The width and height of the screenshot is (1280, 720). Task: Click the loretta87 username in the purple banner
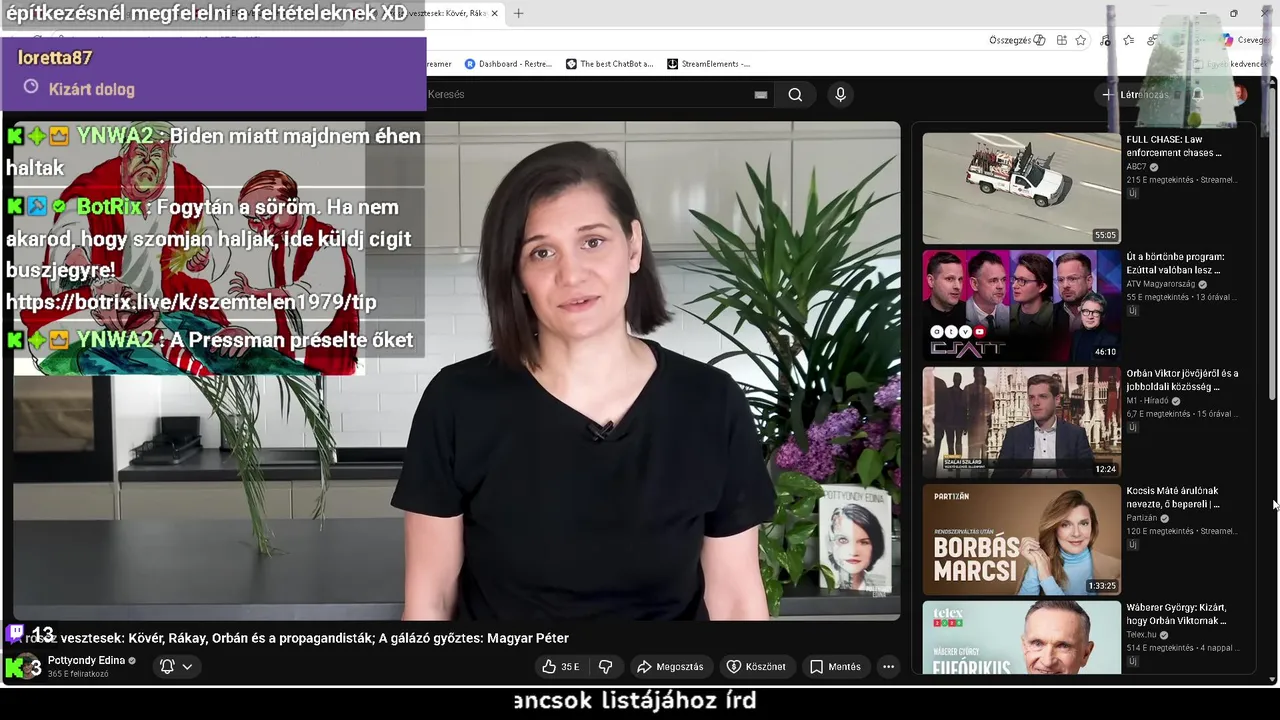click(x=55, y=58)
